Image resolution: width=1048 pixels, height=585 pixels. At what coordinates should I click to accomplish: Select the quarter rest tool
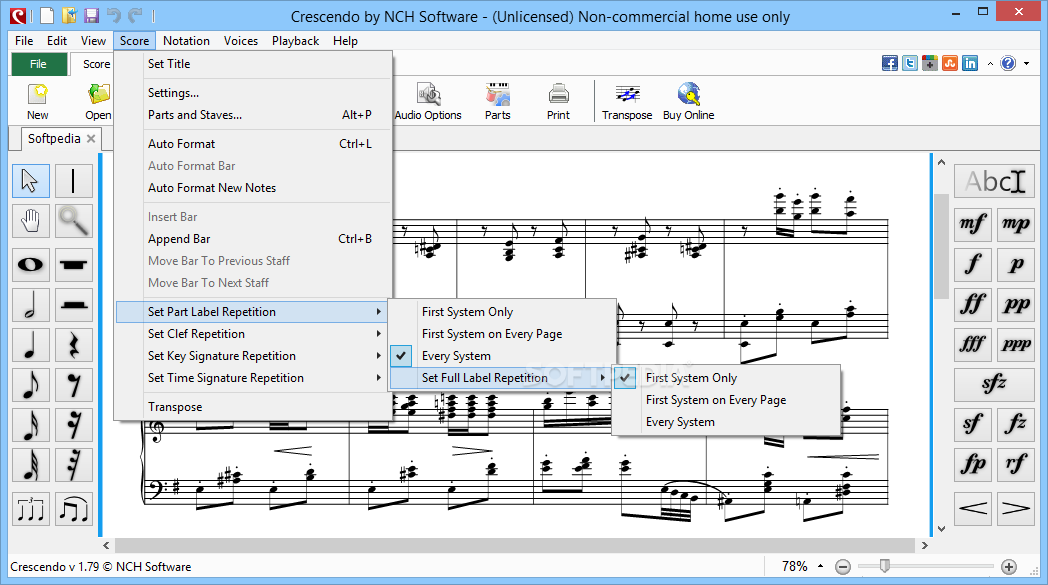(x=74, y=345)
